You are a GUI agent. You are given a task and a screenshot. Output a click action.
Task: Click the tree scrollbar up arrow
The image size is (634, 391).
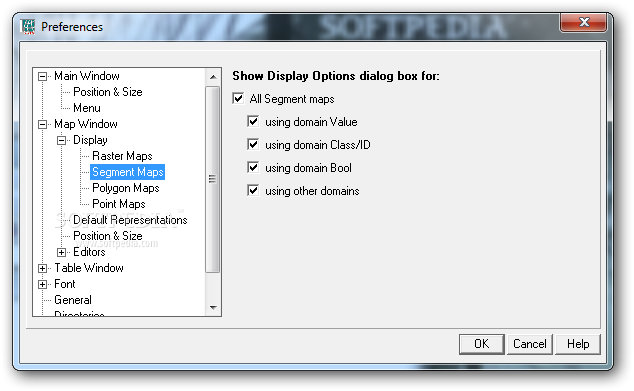[x=213, y=76]
